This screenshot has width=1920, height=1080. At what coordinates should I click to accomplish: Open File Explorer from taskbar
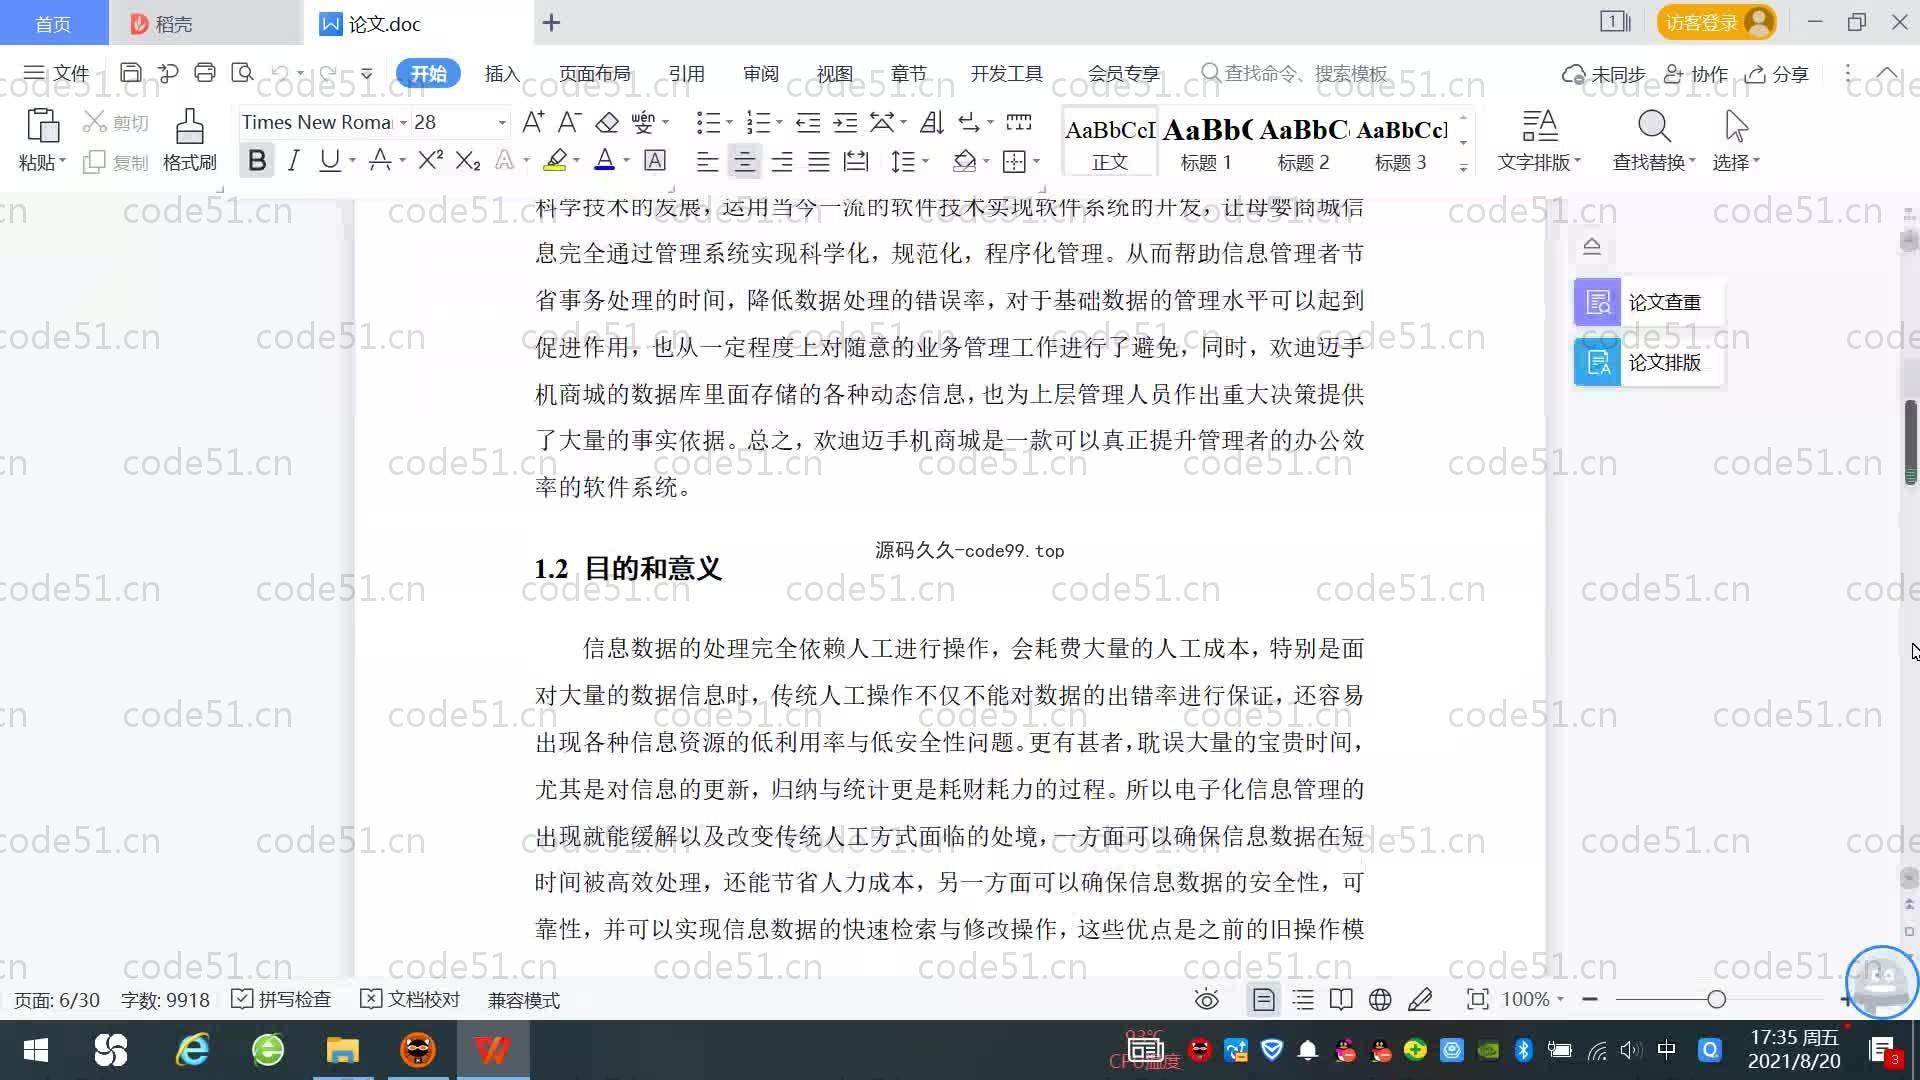coord(342,1050)
